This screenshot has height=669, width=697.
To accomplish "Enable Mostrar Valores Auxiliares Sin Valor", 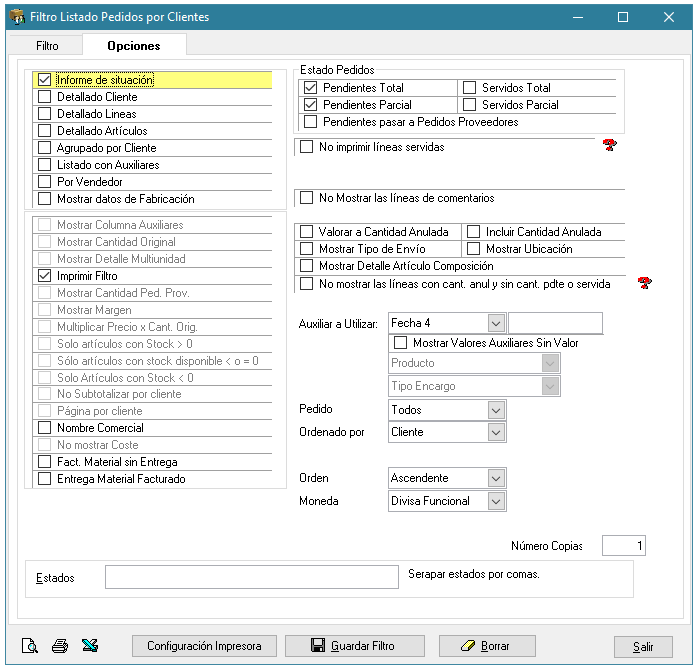I will 401,343.
